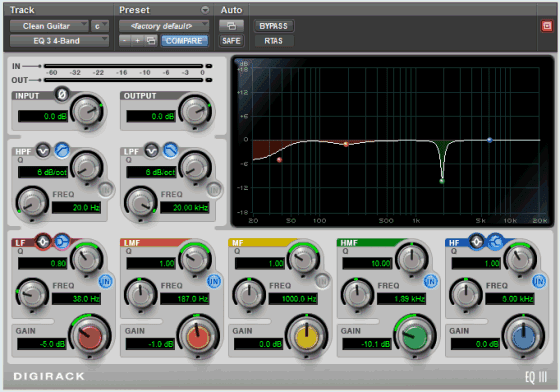
Task: Toggle the input phase invert button
Action: pyautogui.click(x=61, y=94)
